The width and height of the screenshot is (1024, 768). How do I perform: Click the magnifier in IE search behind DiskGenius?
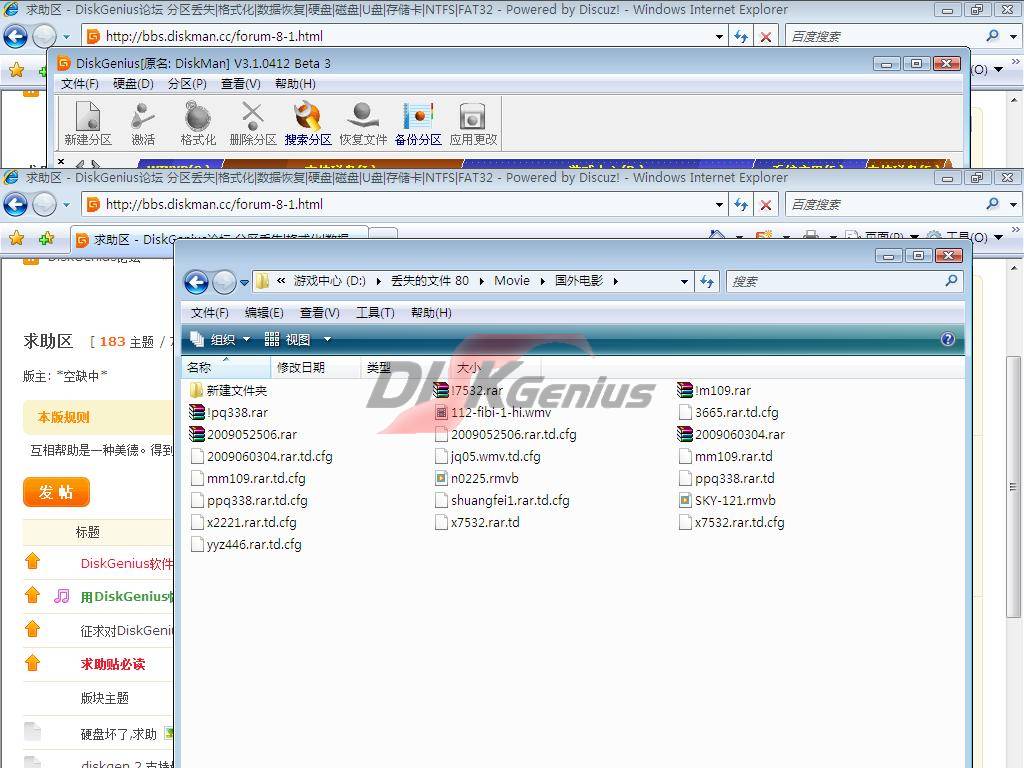pos(993,36)
